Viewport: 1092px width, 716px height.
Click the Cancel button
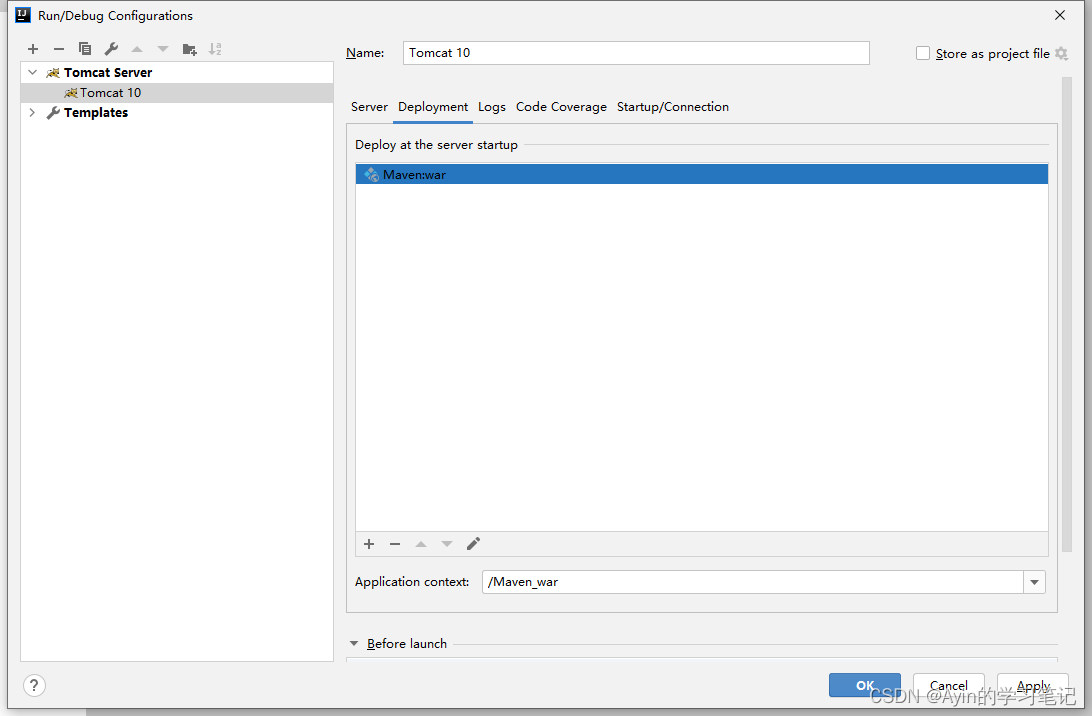point(949,685)
